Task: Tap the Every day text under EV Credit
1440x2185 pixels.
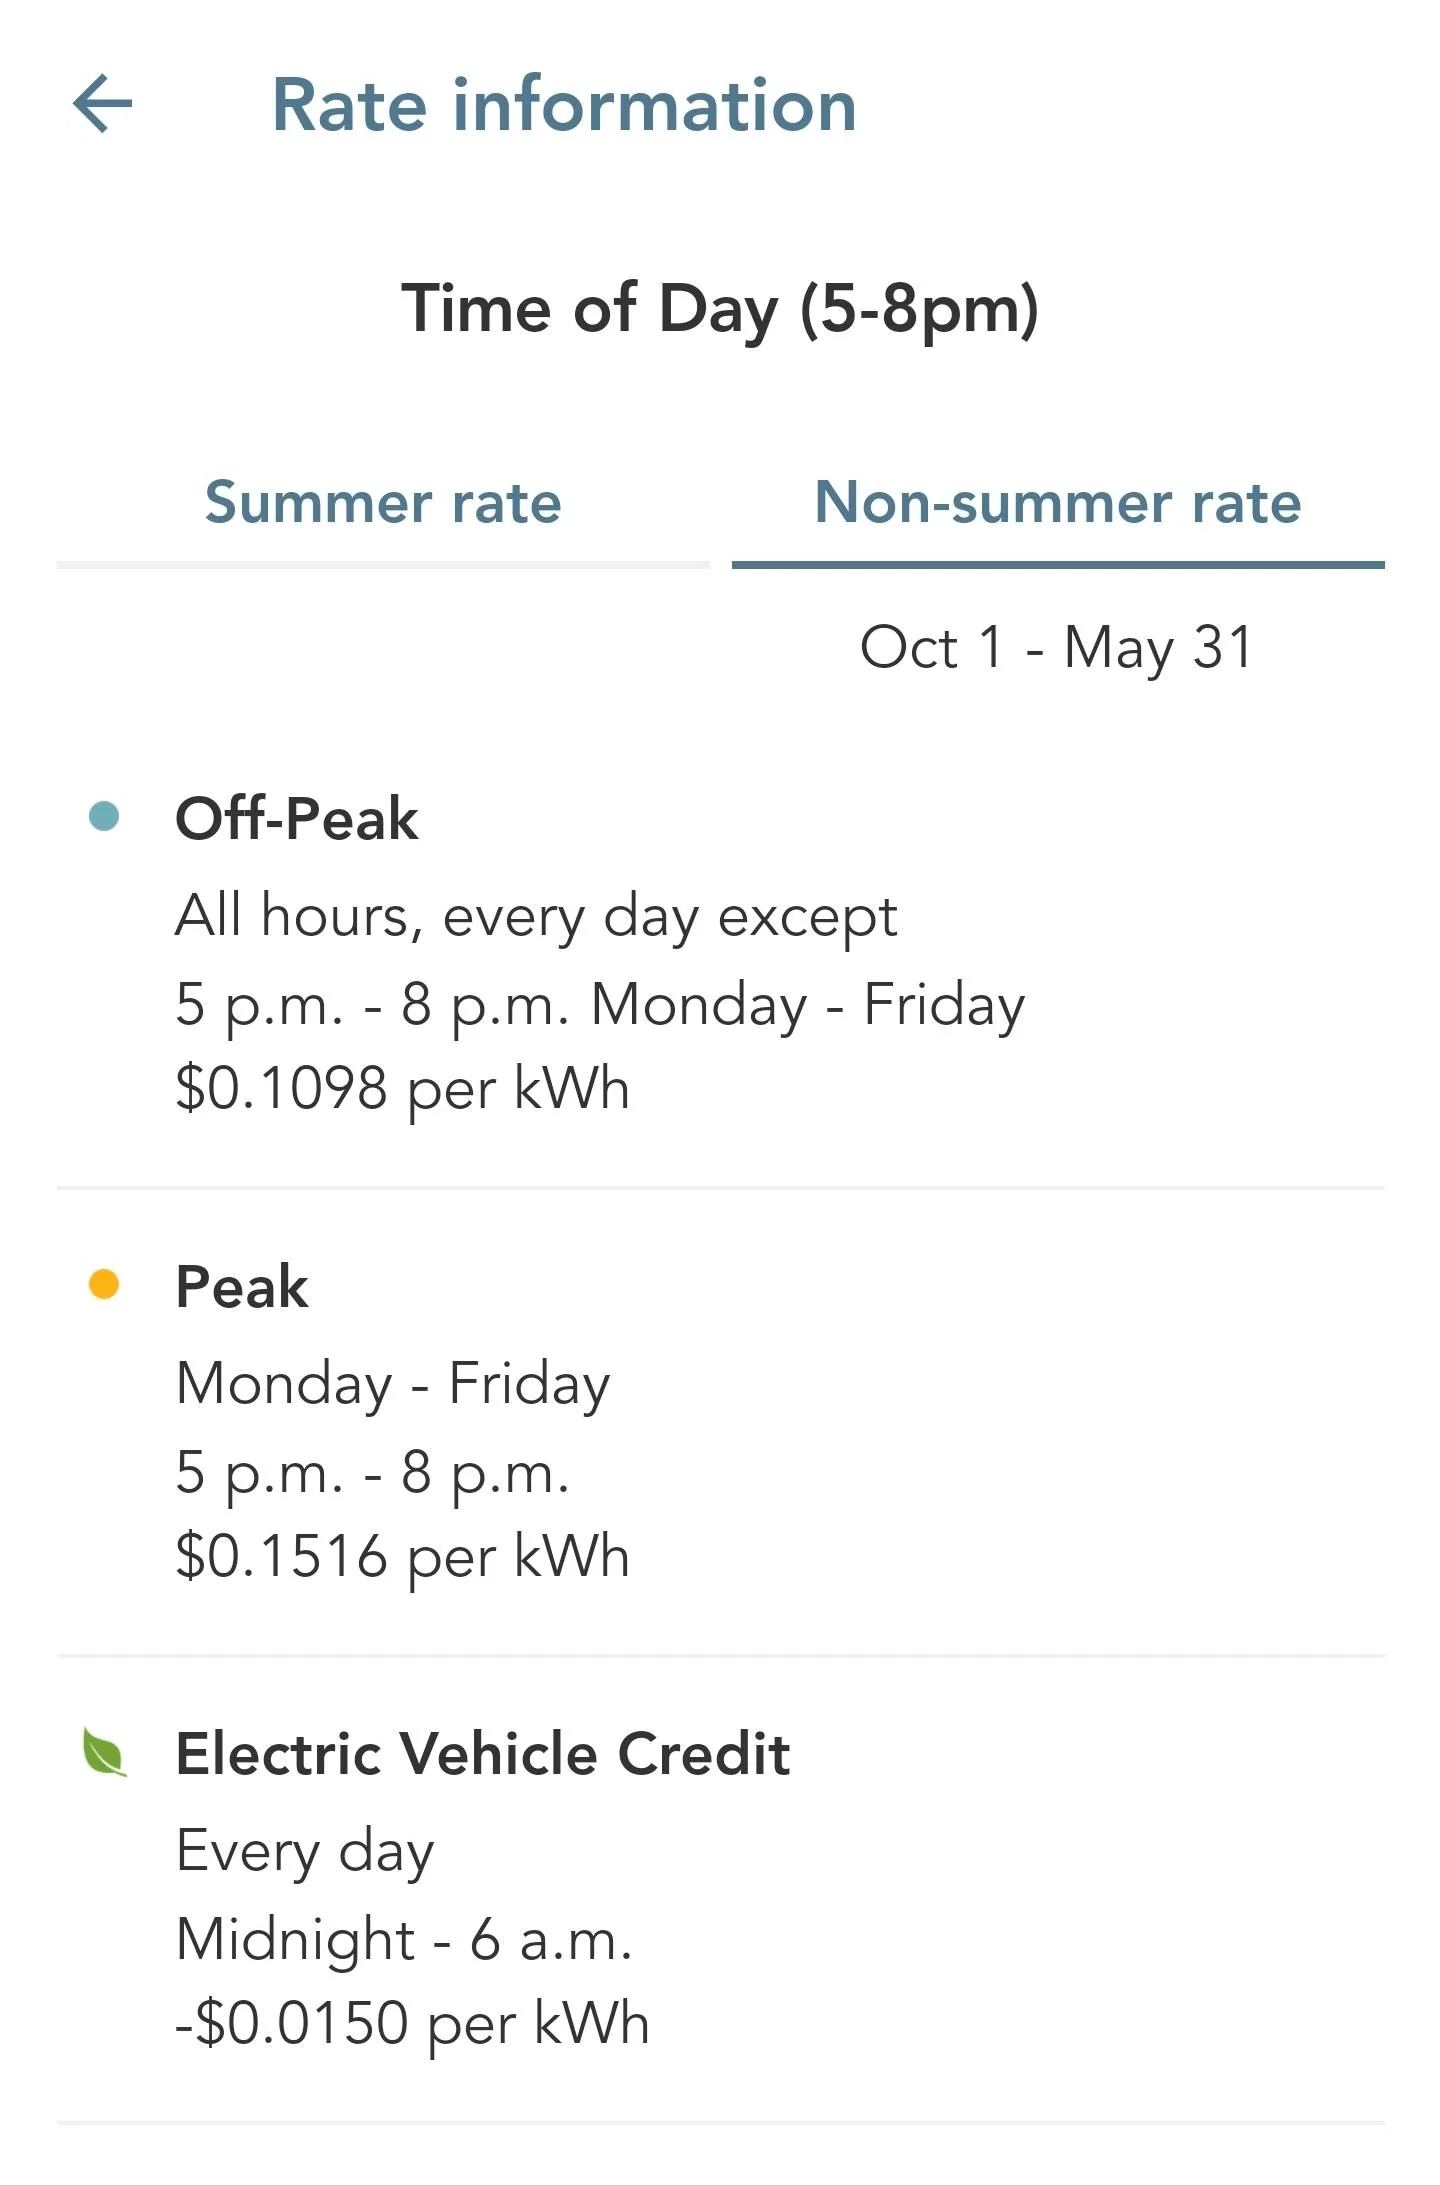Action: pyautogui.click(x=305, y=1852)
